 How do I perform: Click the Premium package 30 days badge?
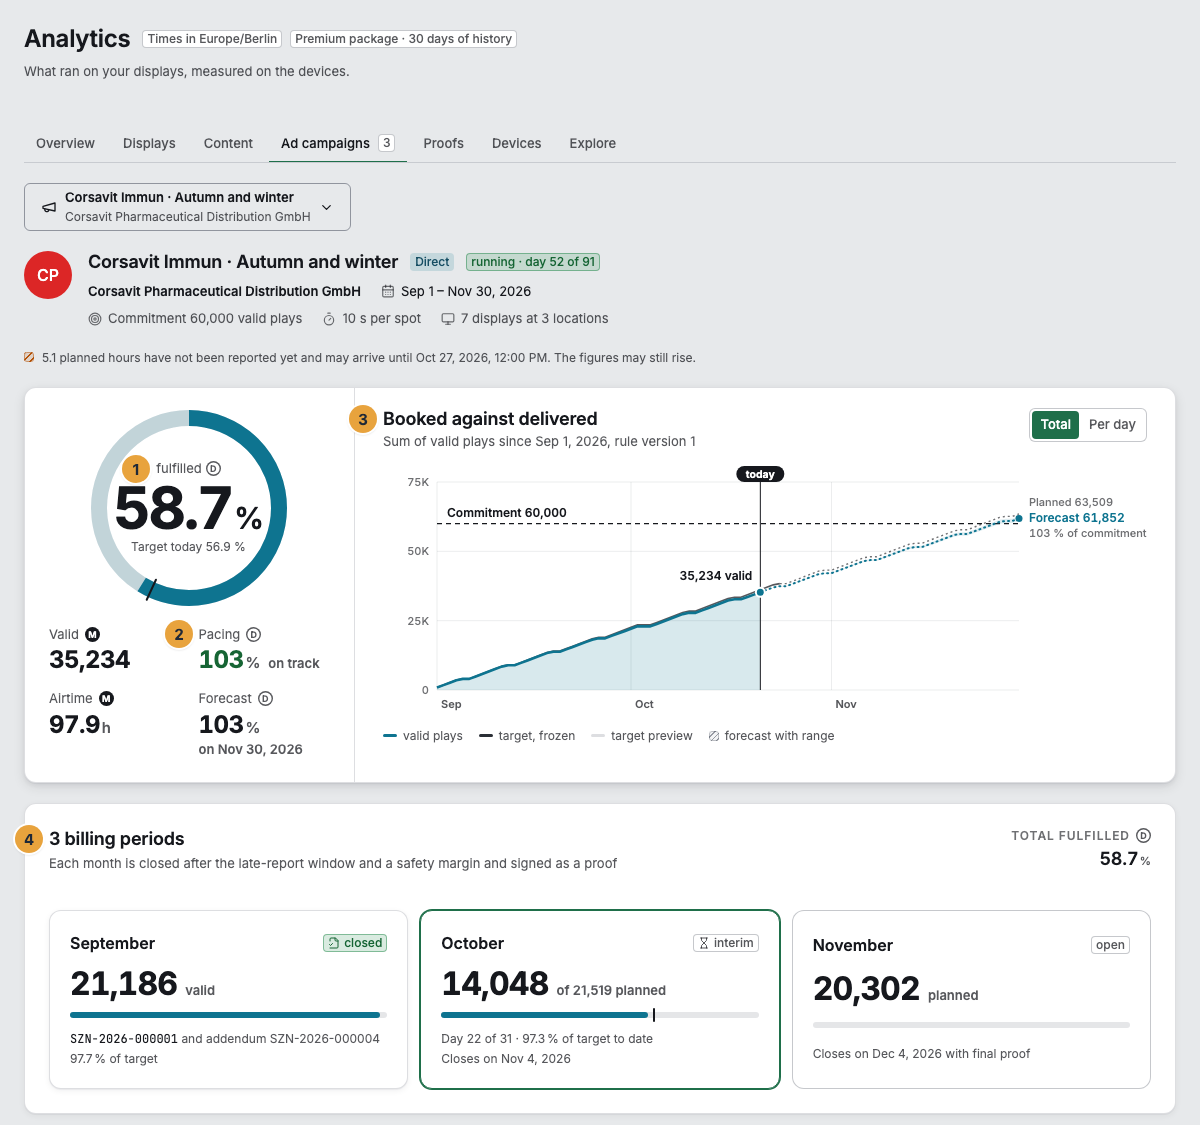(x=403, y=39)
